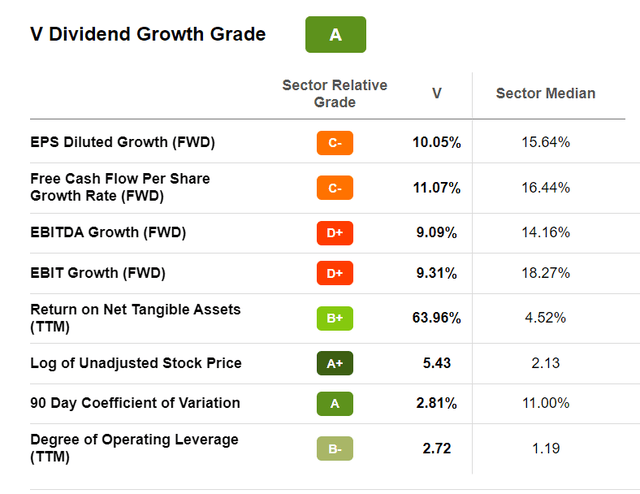Click the D+ badge for EBIT Growth
Screen dimensions: 640x494
(x=335, y=272)
